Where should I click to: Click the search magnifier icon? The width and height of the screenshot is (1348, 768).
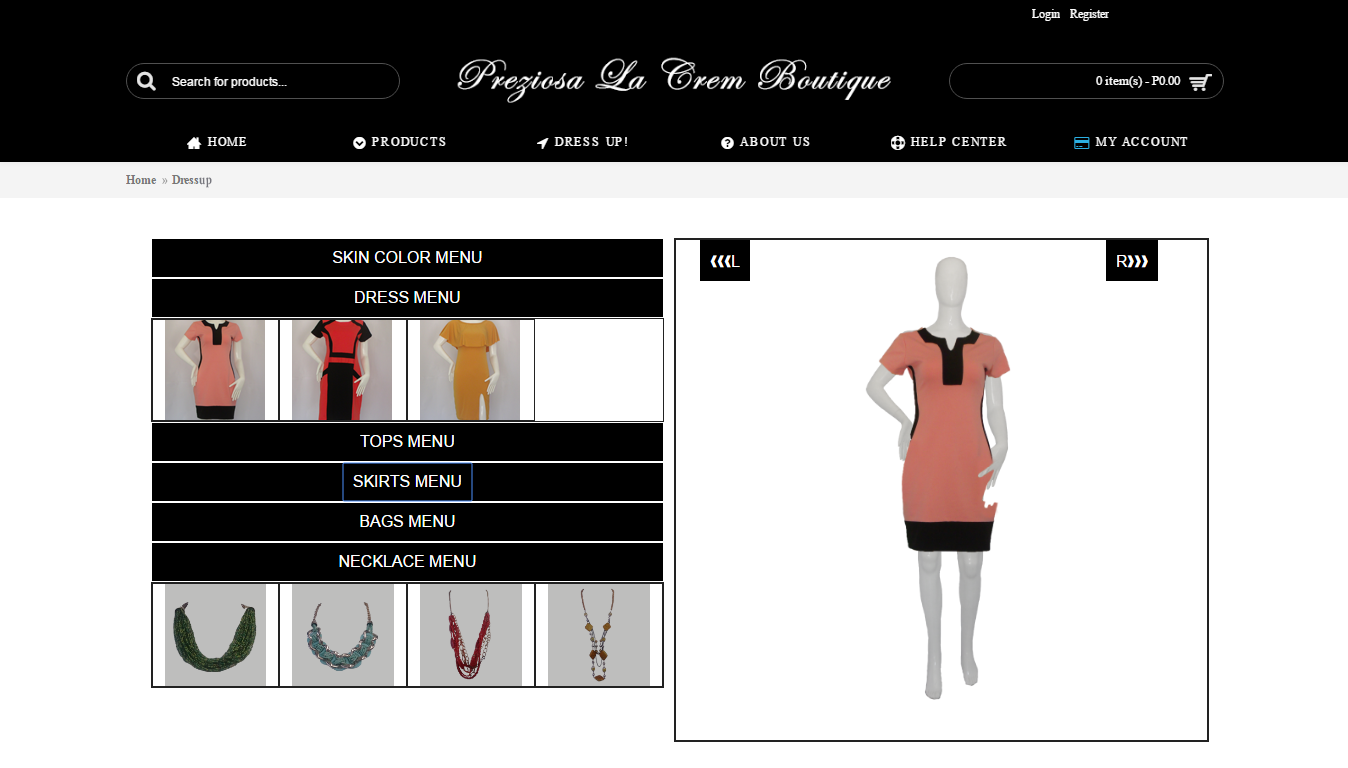click(147, 81)
